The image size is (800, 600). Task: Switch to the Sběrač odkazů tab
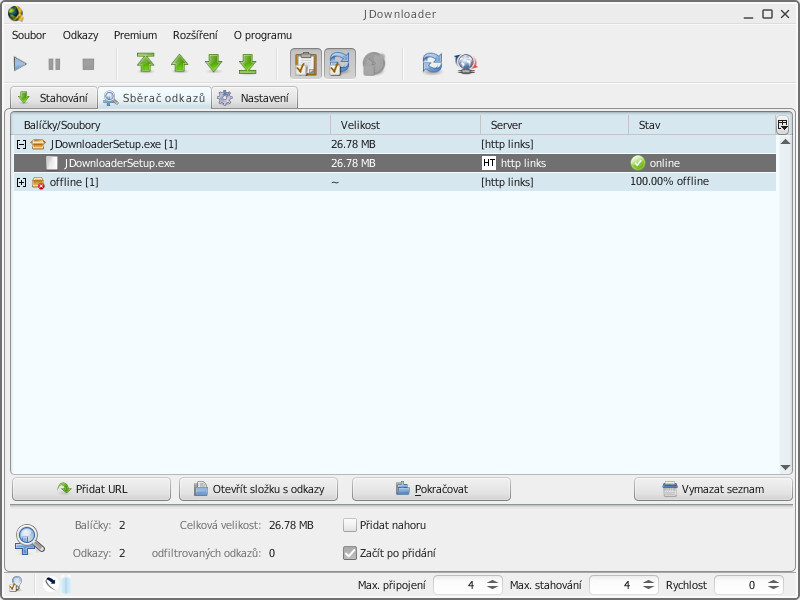155,97
